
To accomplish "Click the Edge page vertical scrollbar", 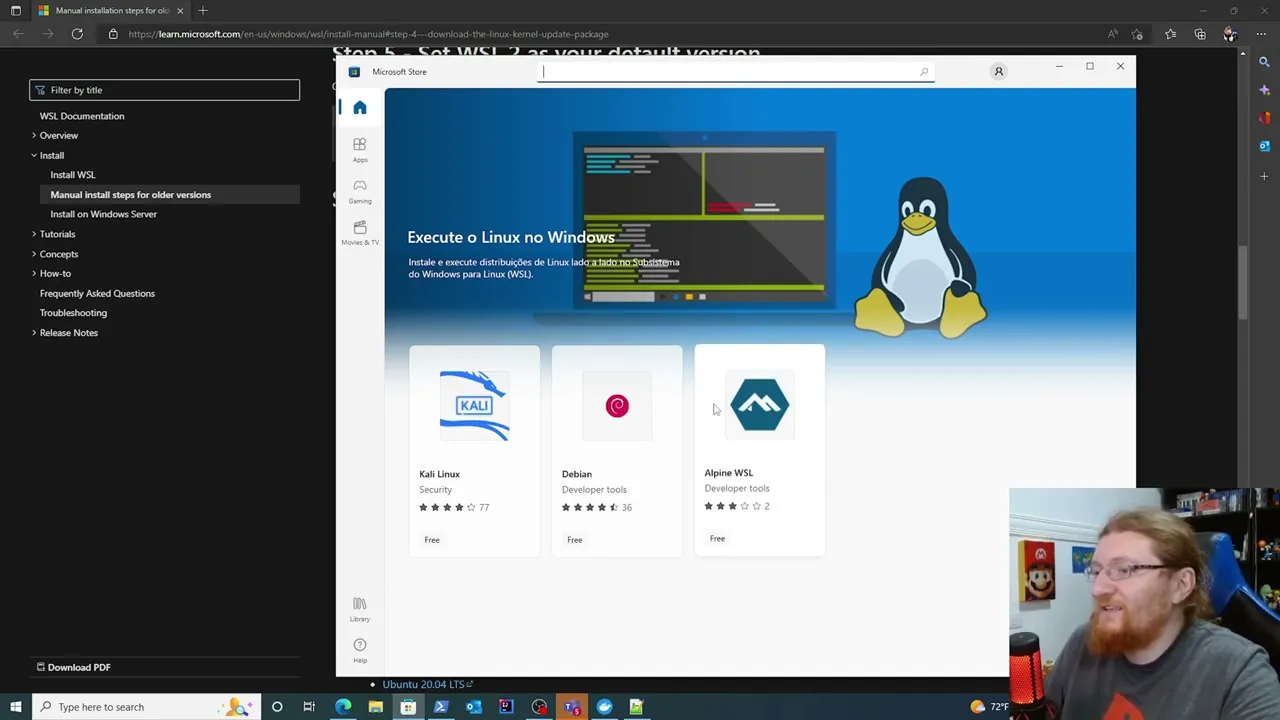I will 1243,285.
